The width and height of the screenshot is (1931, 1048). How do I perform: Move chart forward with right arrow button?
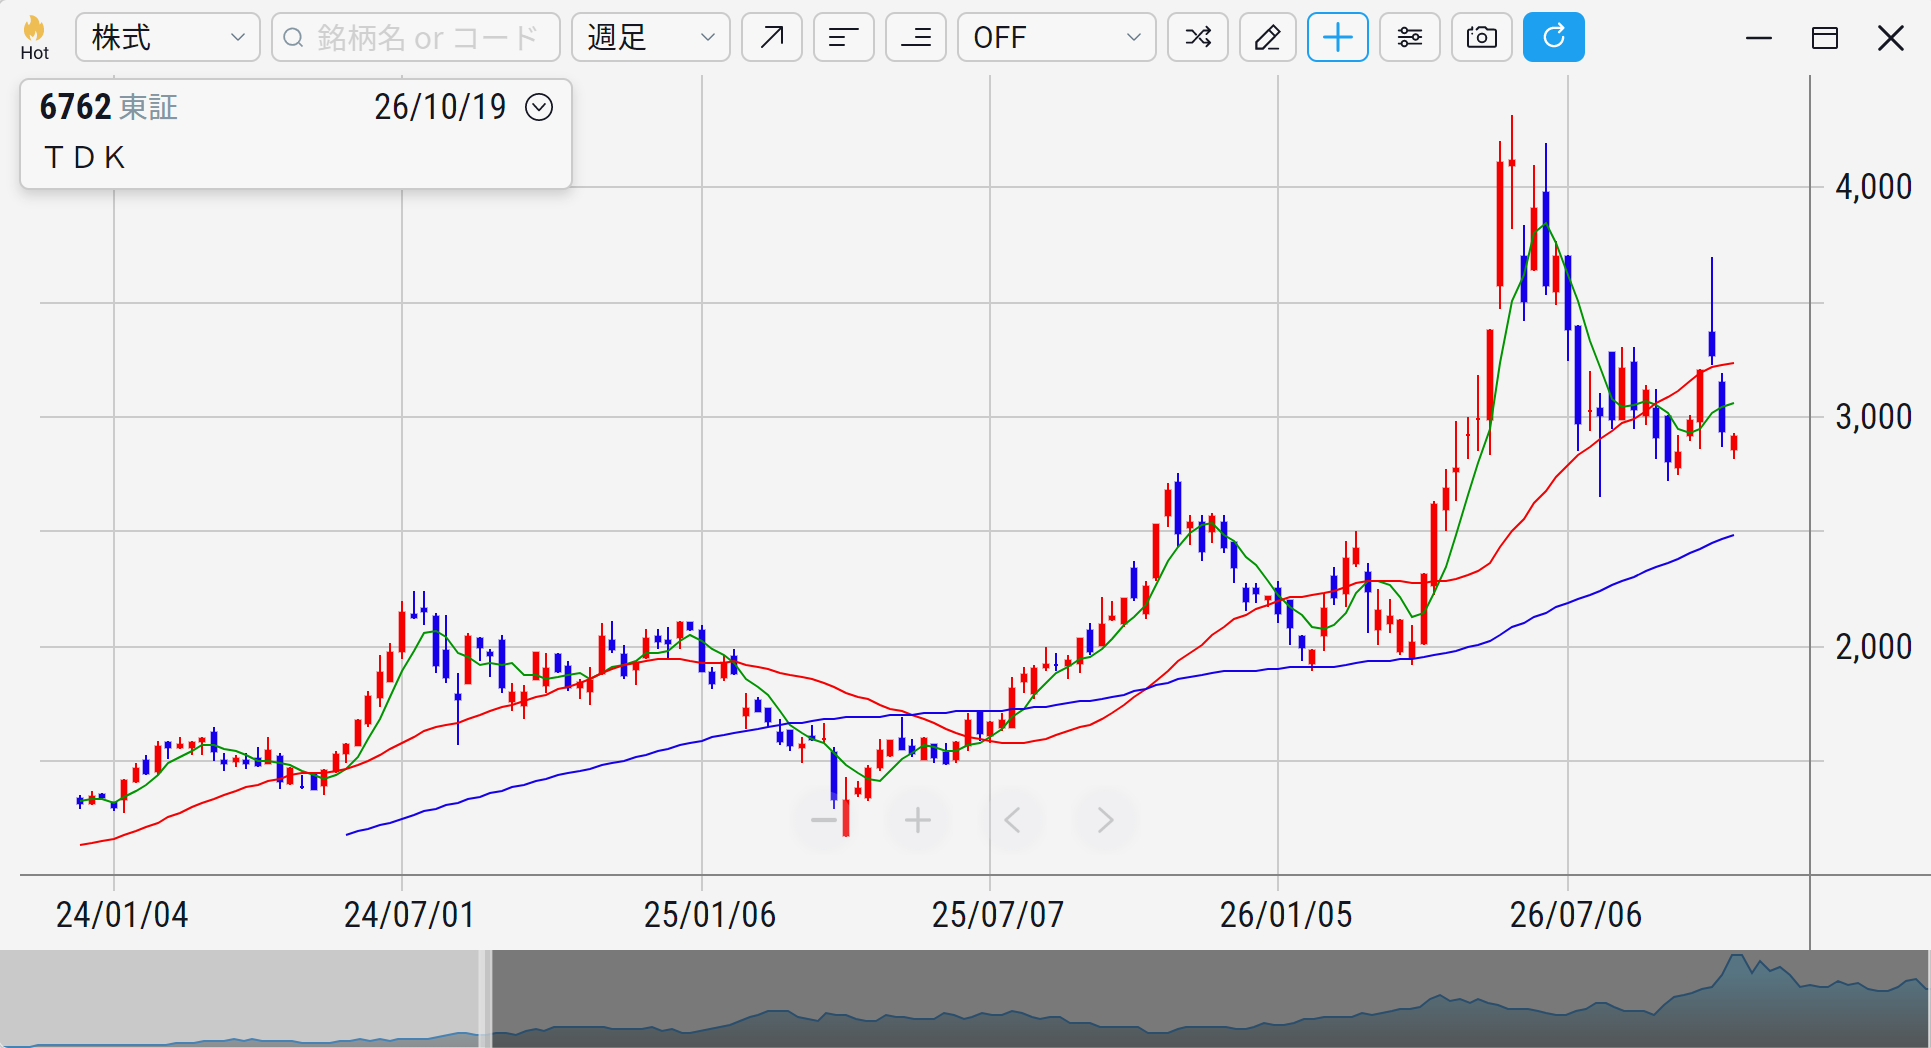tap(1105, 821)
